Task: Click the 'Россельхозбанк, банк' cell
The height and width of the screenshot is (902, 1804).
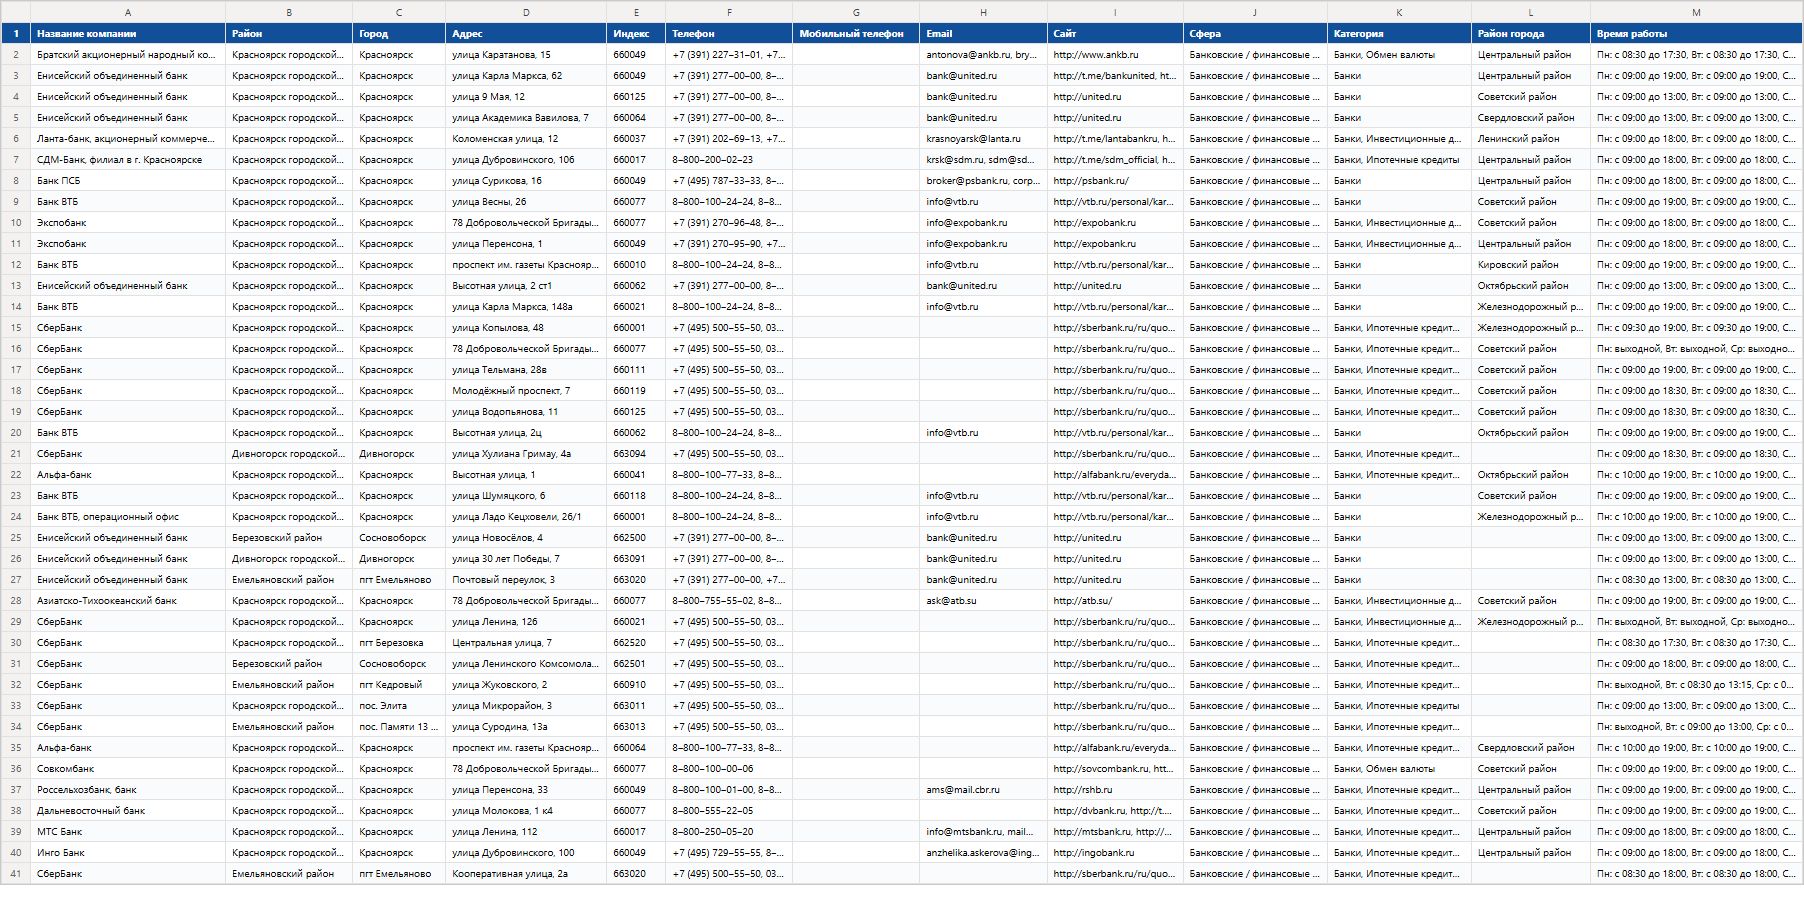Action: point(128,790)
